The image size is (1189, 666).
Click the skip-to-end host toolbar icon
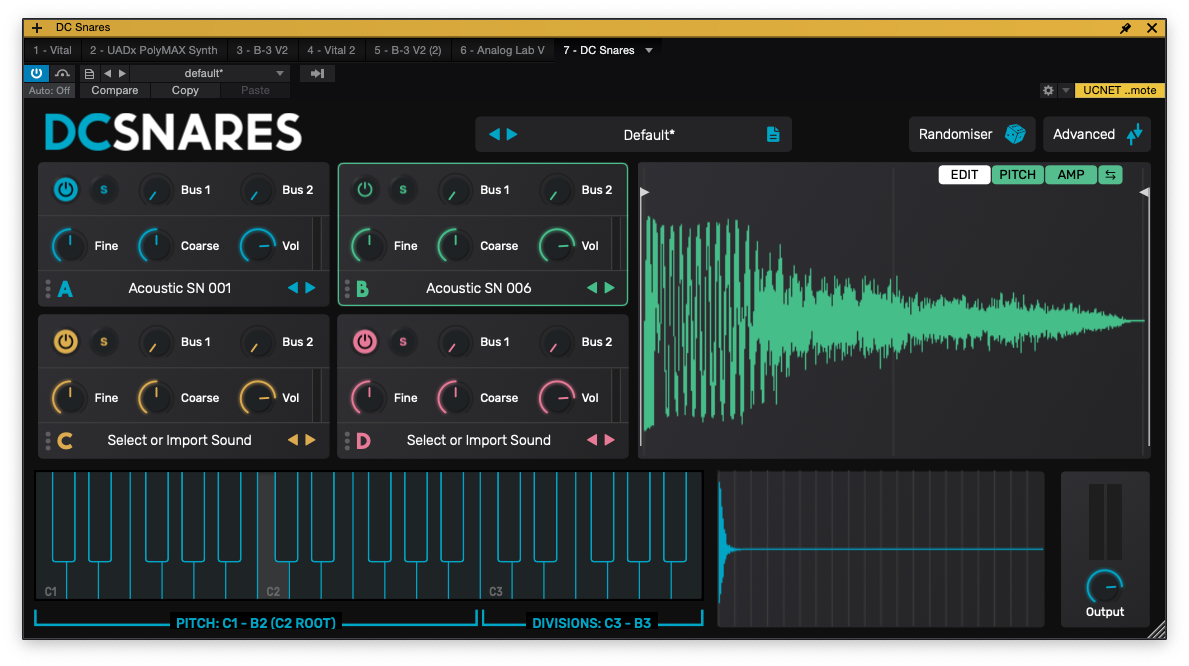click(317, 74)
